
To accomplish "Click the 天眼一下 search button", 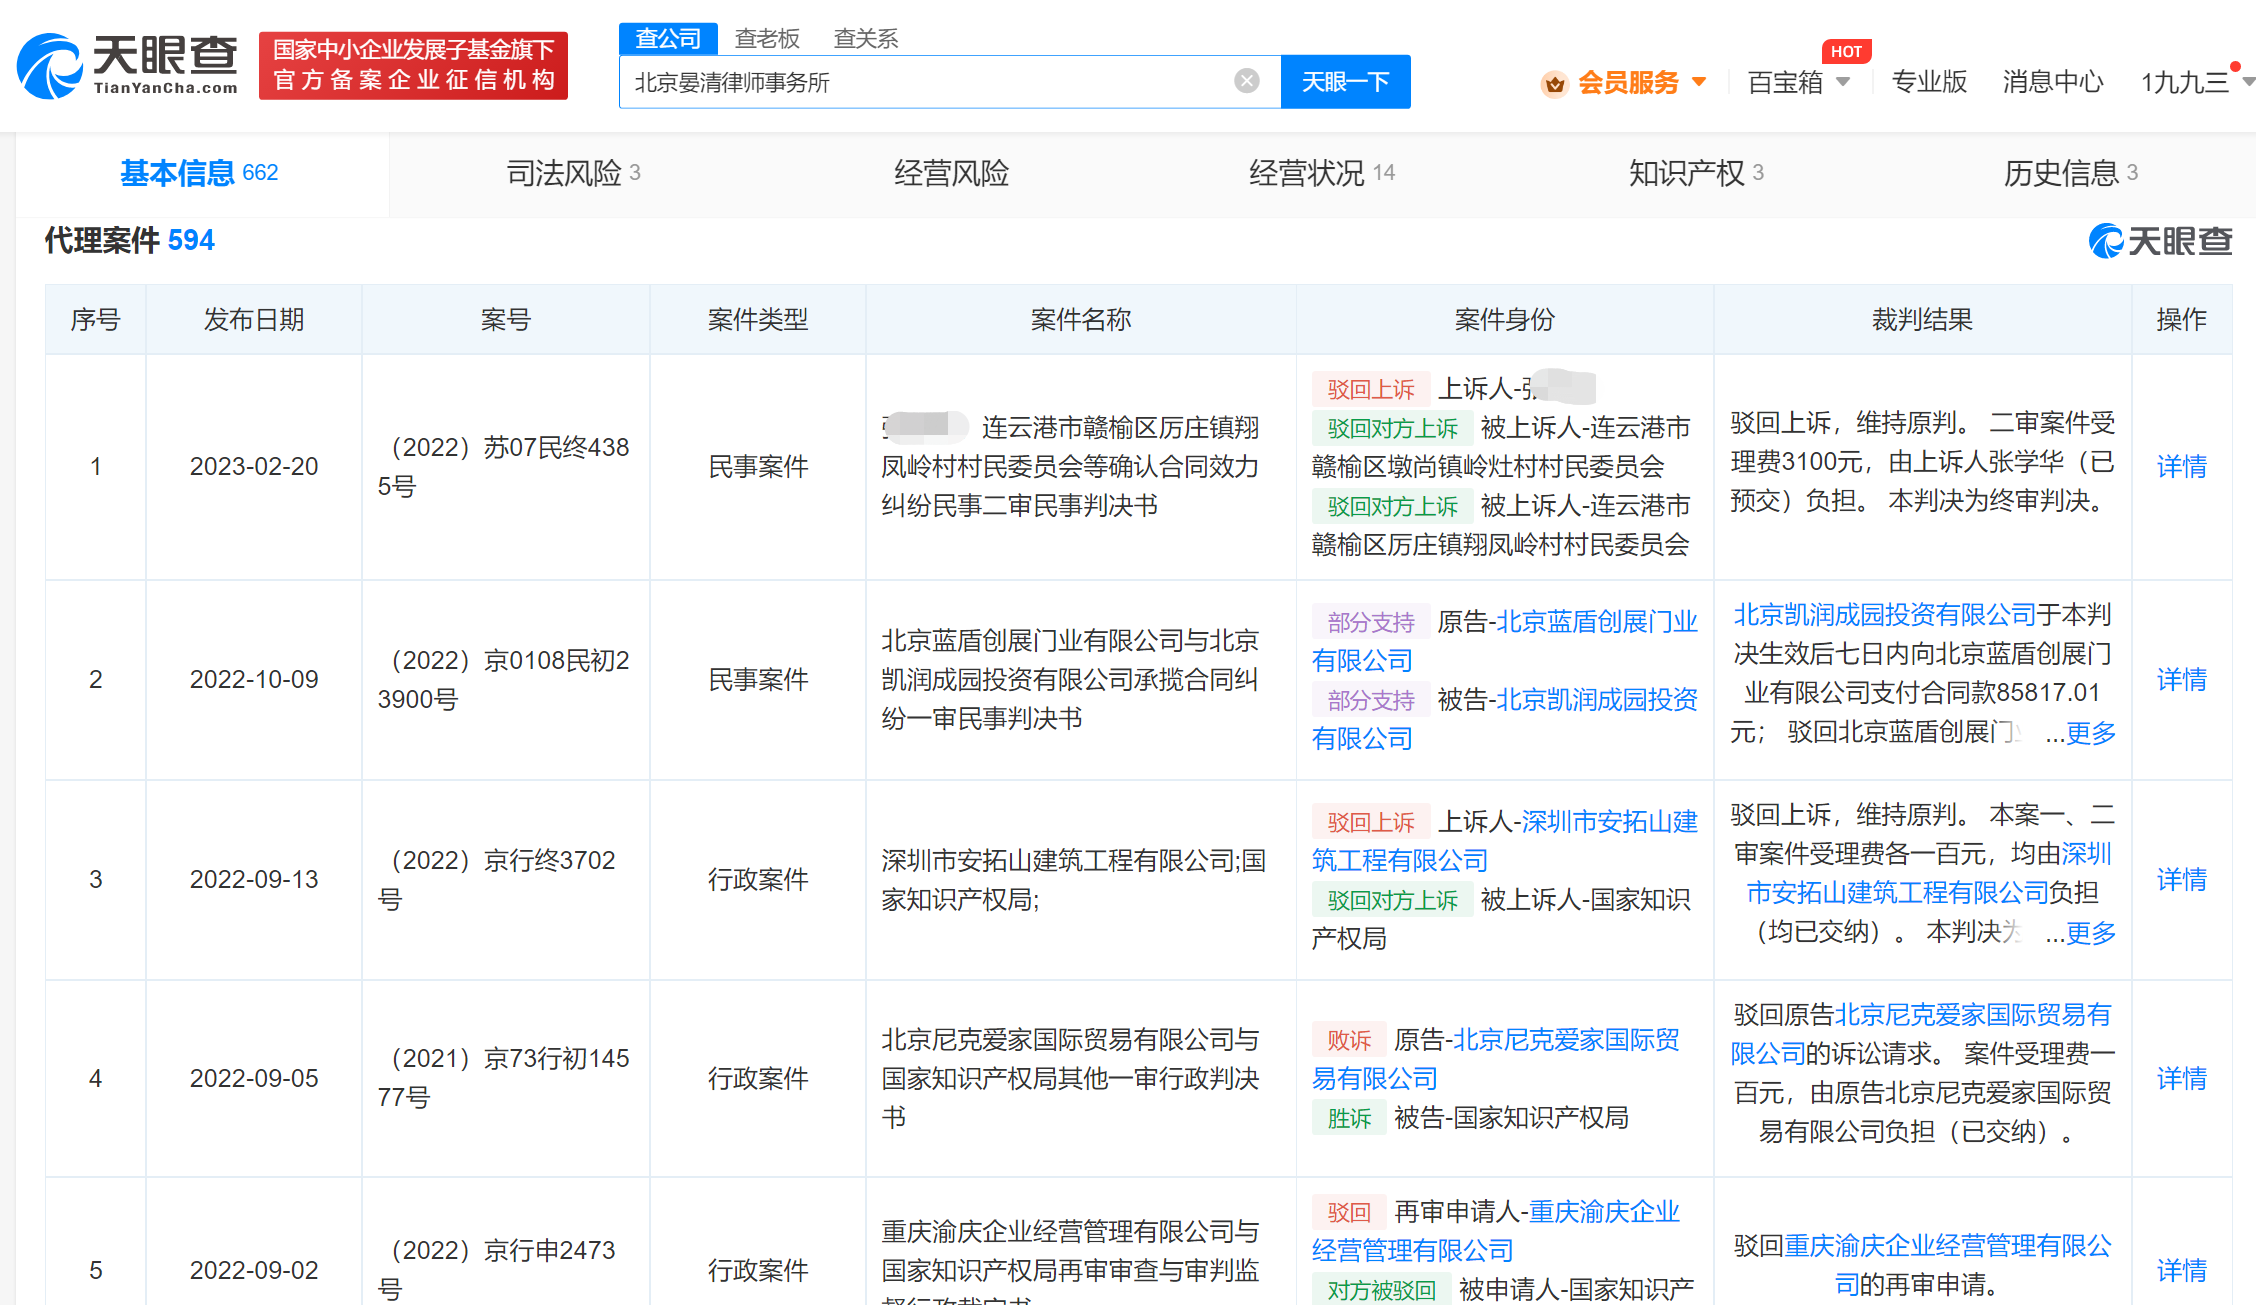I will pos(1345,82).
